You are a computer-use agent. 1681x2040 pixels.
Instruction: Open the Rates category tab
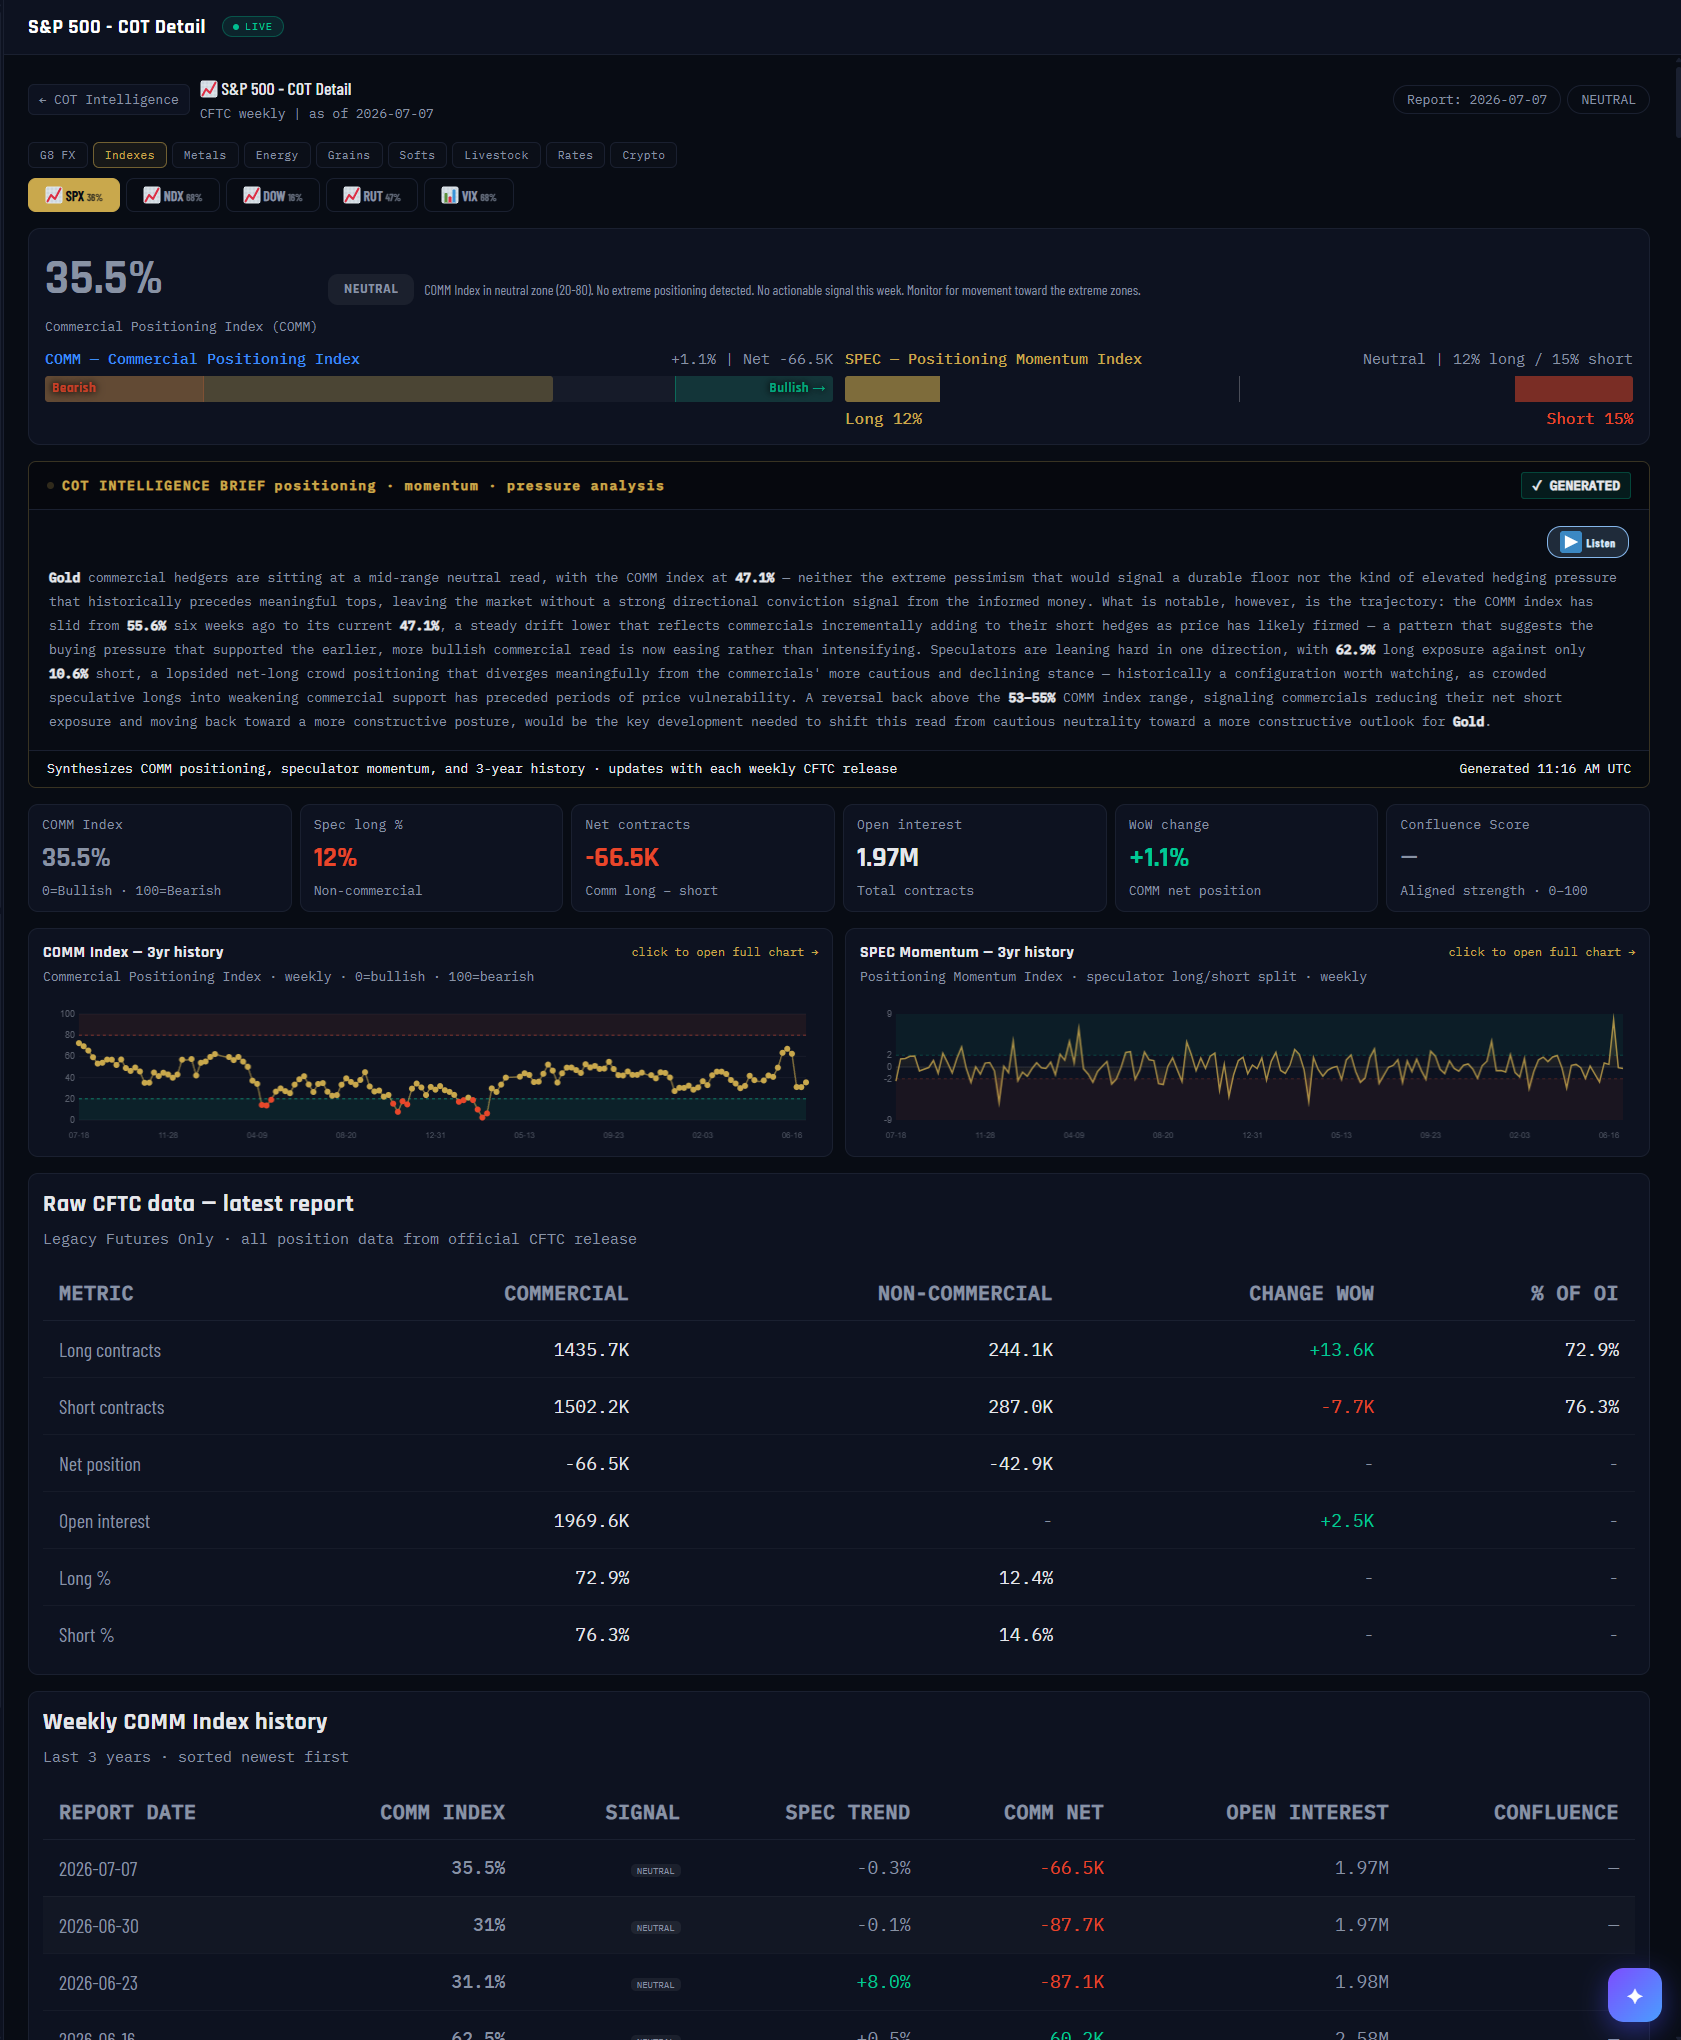[x=575, y=155]
